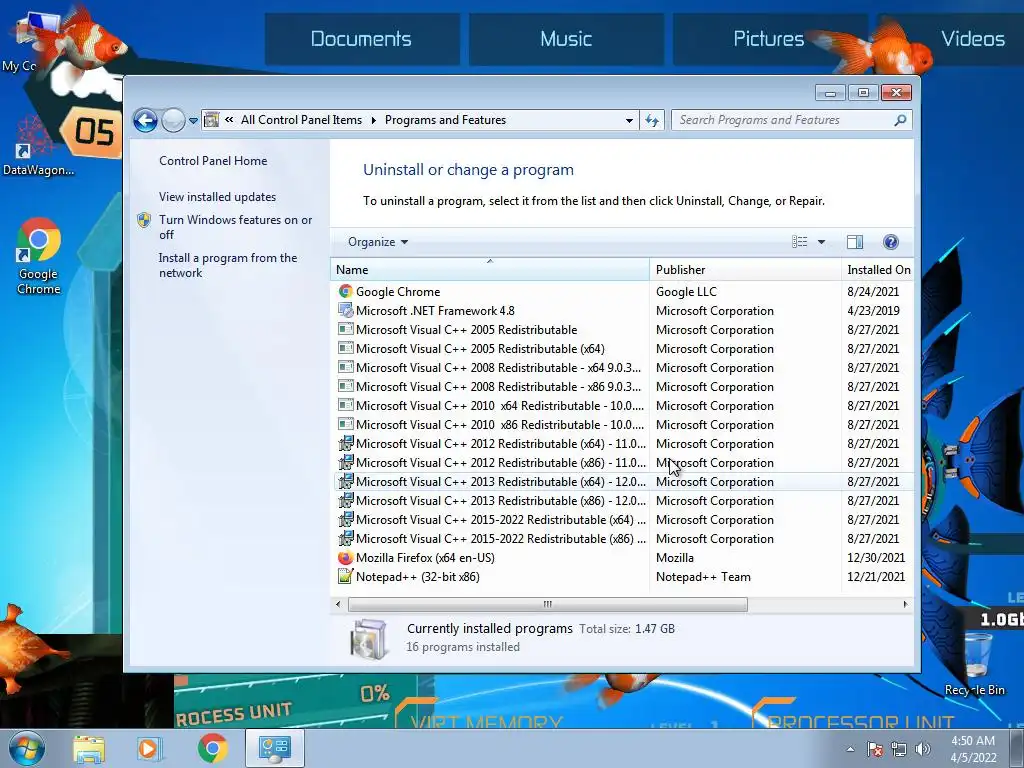Image resolution: width=1024 pixels, height=768 pixels.
Task: Click icon of Visual C++ 2013 Redistributable (x86)
Action: pyautogui.click(x=345, y=500)
